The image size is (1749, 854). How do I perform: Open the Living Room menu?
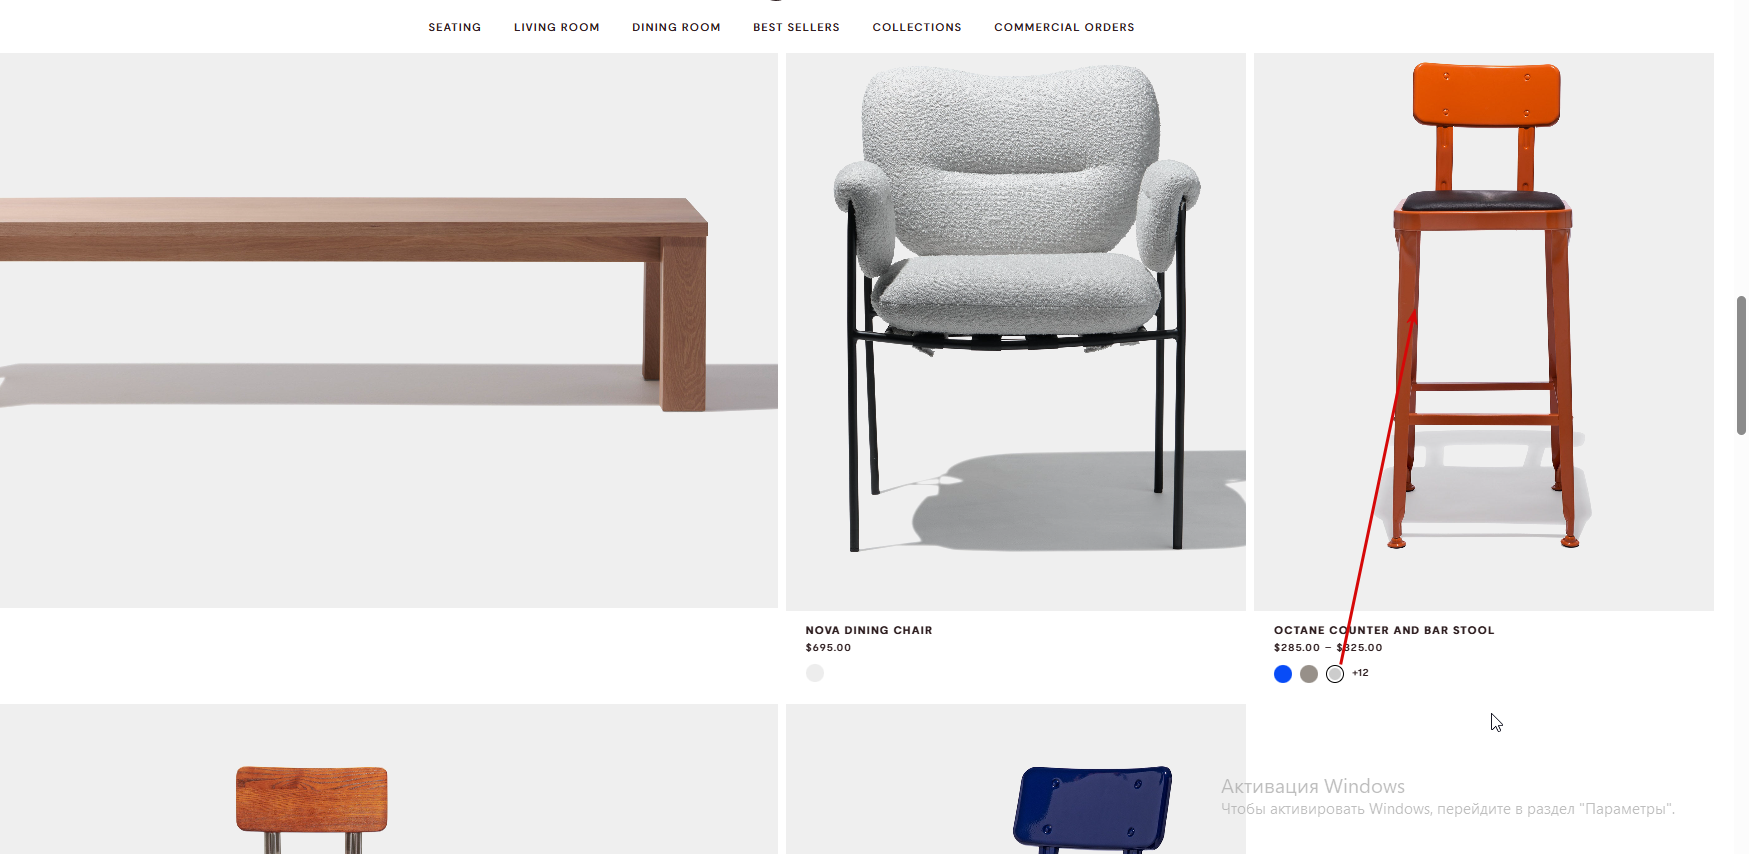[556, 27]
